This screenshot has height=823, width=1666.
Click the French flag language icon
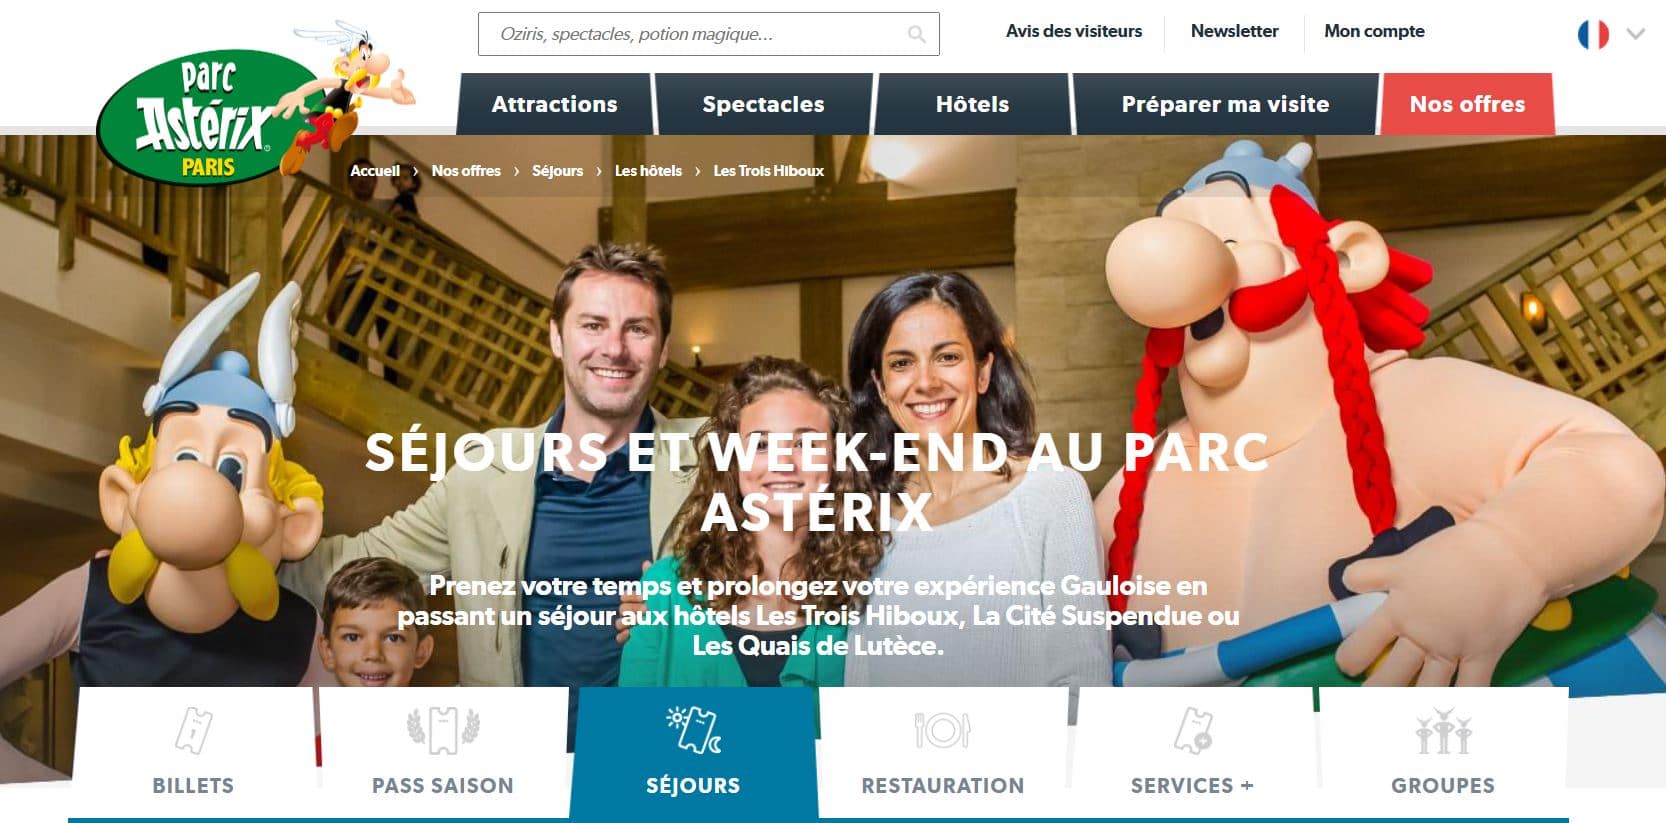[x=1593, y=34]
